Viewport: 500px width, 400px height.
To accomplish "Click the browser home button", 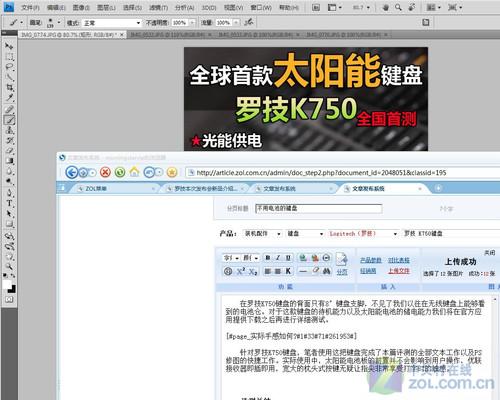I will click(134, 172).
